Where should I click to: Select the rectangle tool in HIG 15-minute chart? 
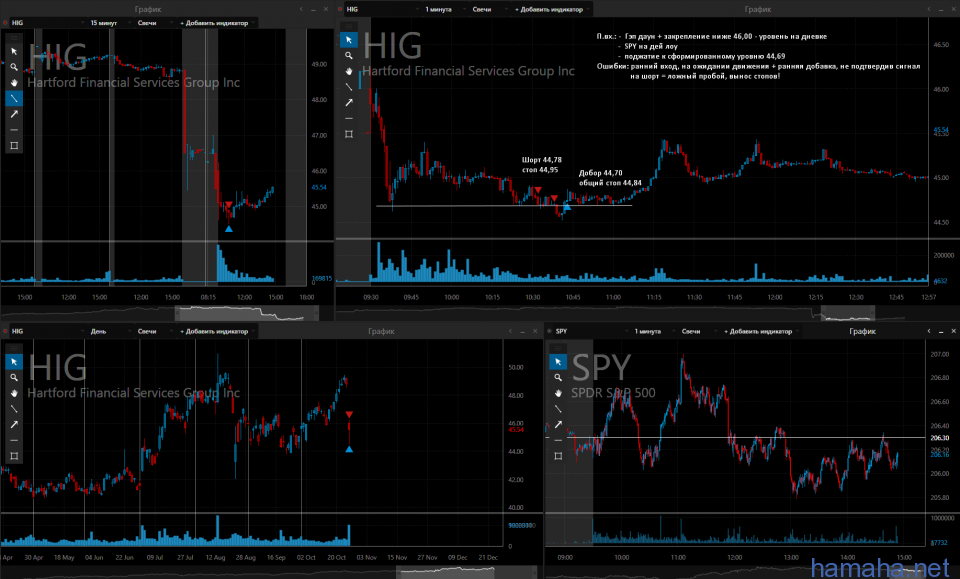(x=14, y=146)
